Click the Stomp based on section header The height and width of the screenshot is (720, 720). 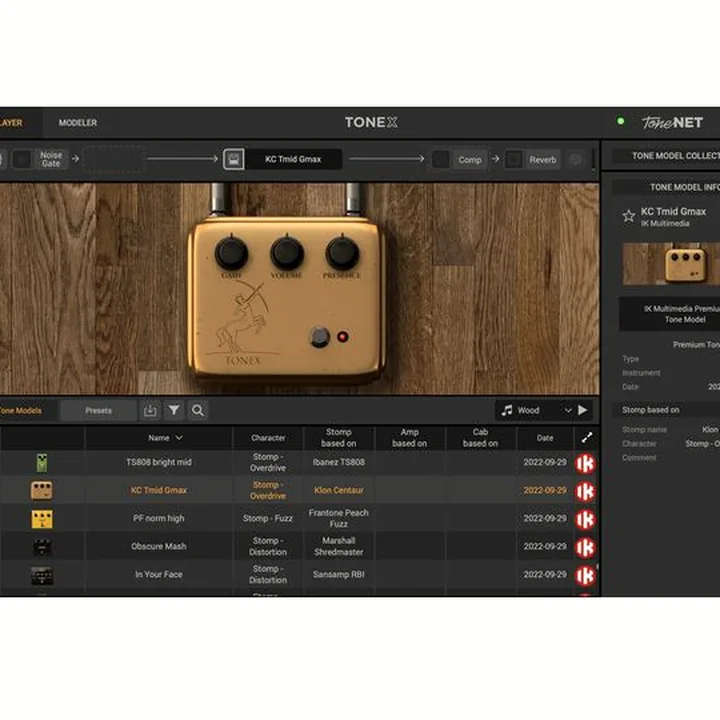tap(666, 410)
